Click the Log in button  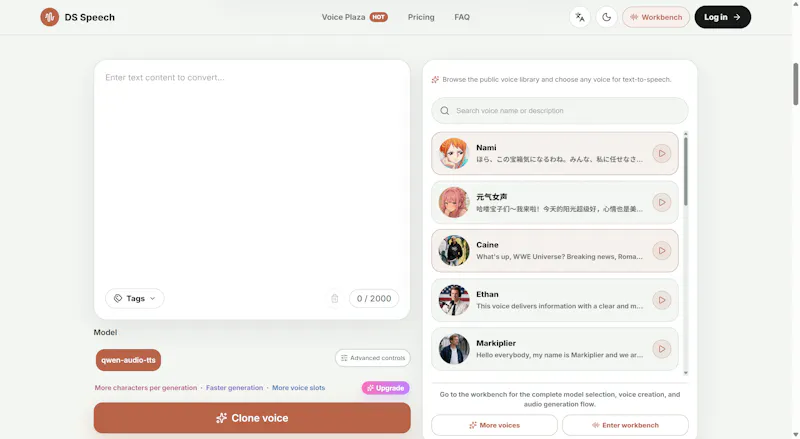click(722, 17)
